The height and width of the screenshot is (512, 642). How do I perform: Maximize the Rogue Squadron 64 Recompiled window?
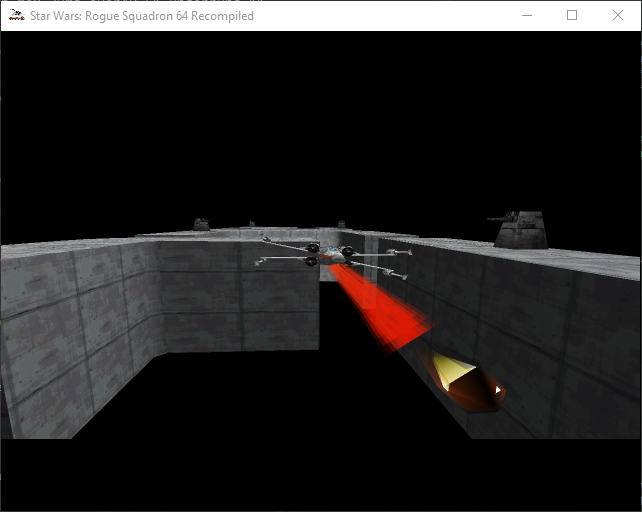(572, 16)
